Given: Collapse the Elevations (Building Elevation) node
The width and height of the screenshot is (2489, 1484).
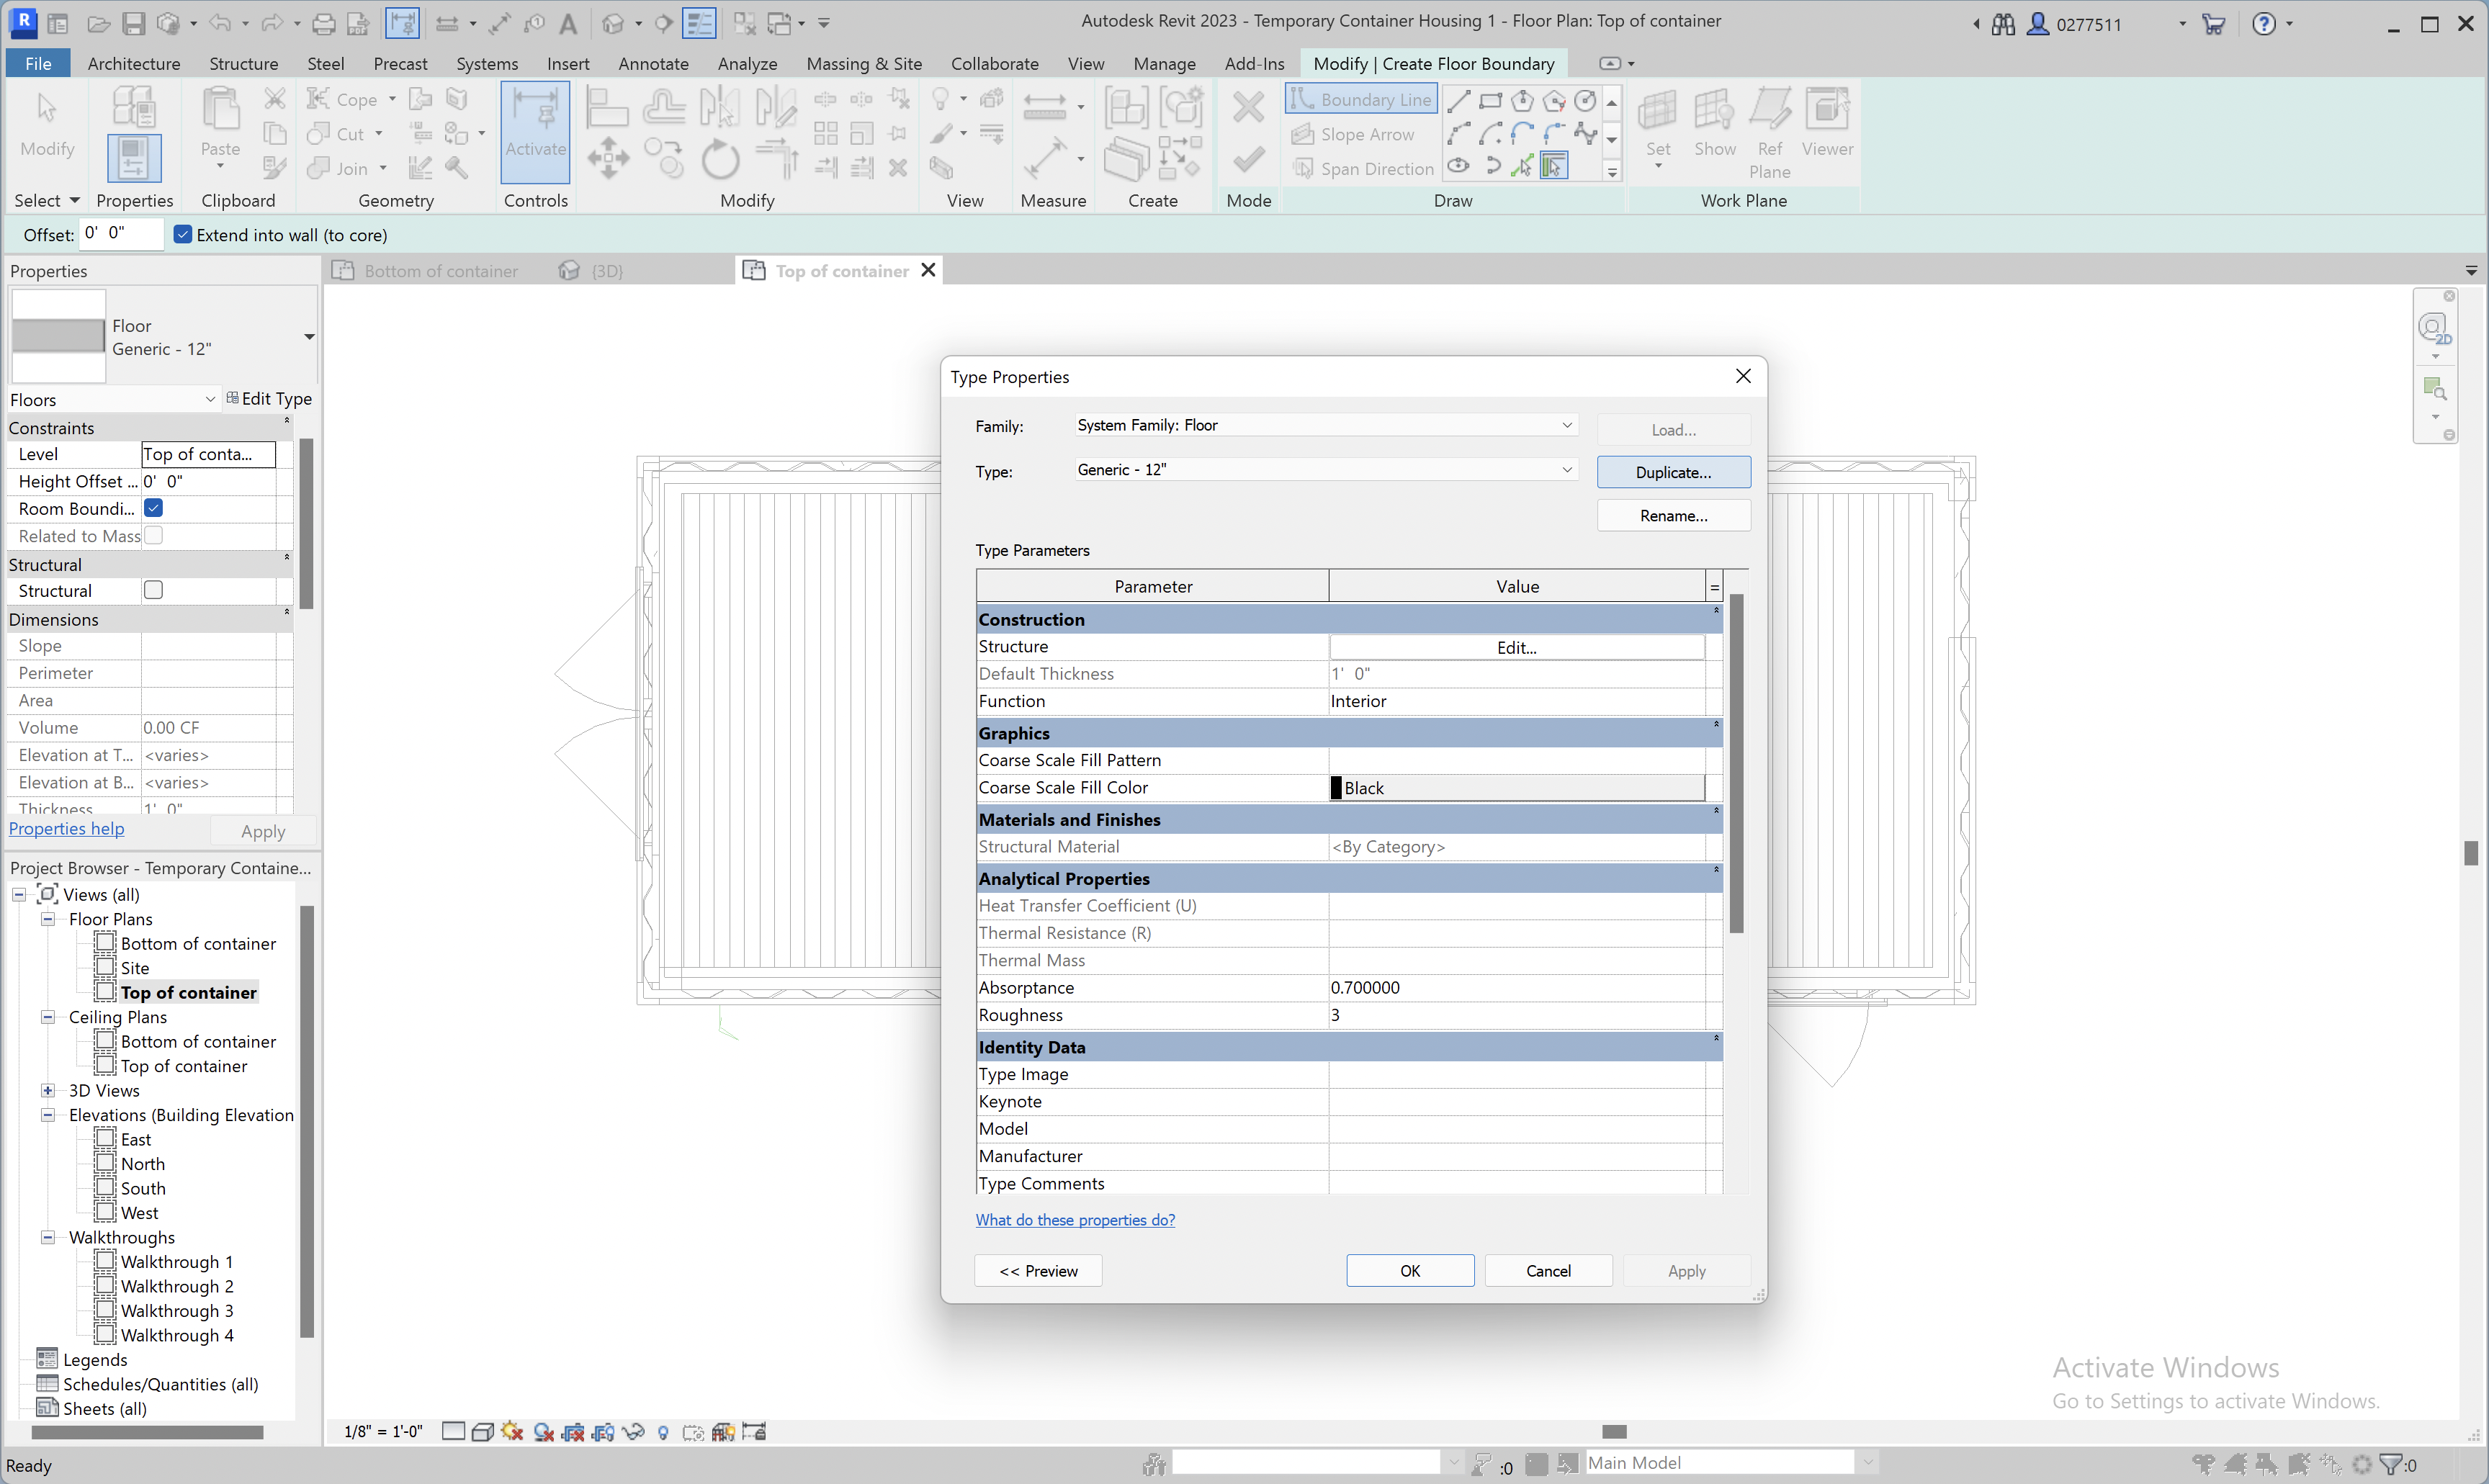Looking at the screenshot, I should pos(47,1114).
